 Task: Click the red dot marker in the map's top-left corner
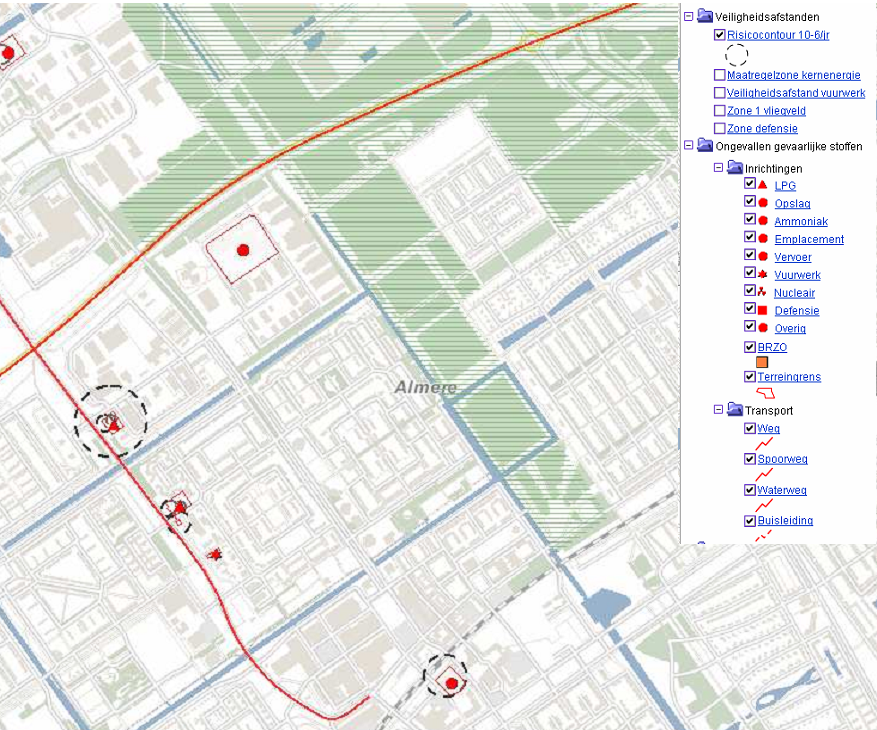click(8, 54)
